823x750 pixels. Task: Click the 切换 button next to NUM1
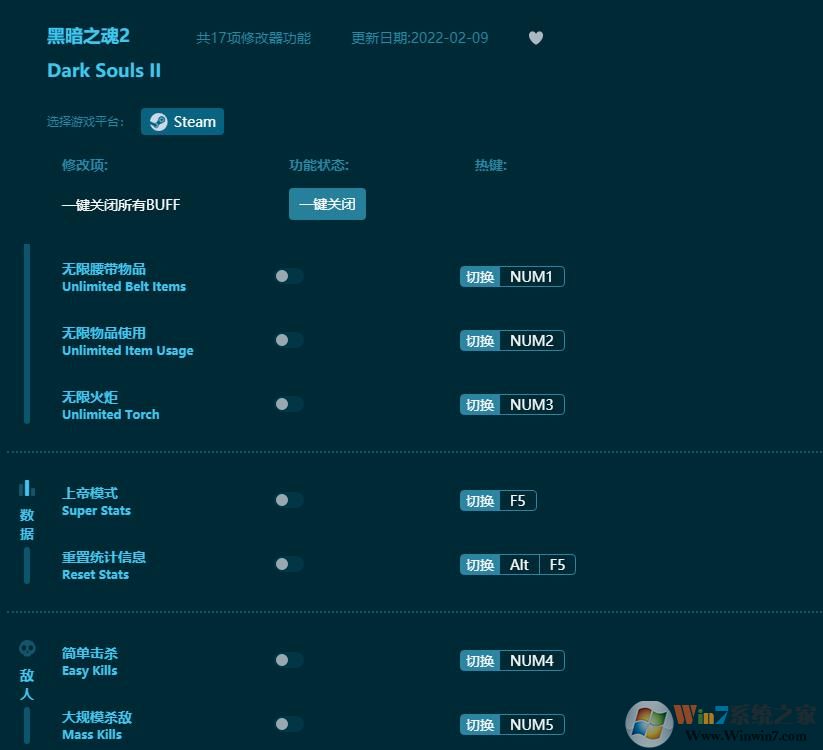pyautogui.click(x=480, y=276)
